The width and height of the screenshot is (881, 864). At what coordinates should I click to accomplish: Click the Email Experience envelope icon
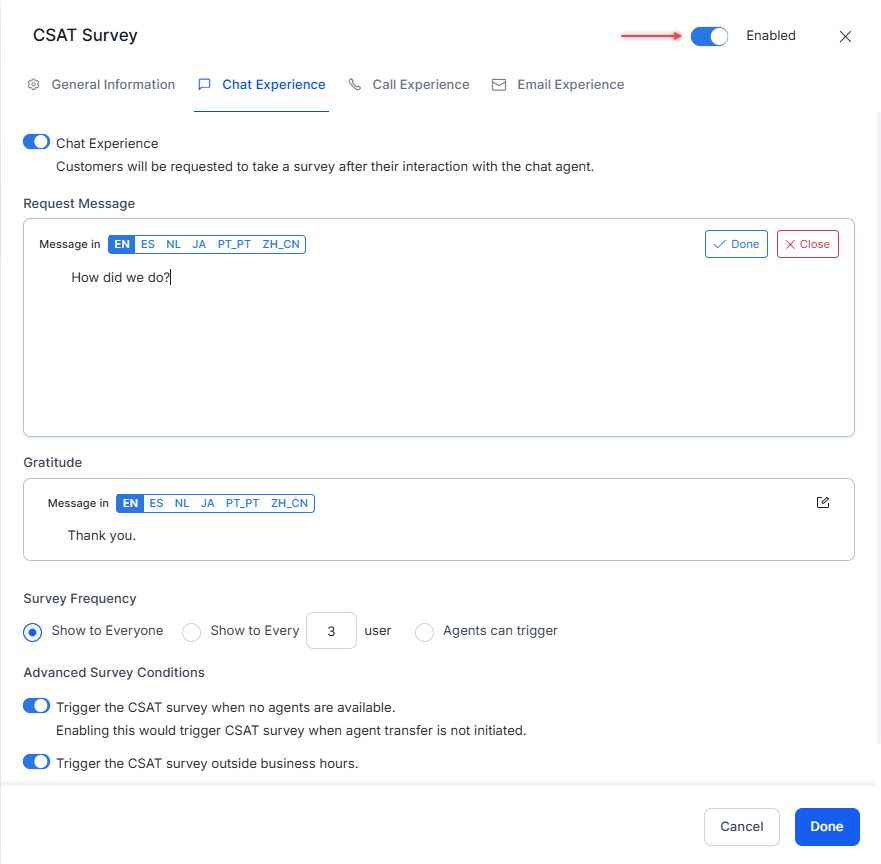tap(499, 85)
